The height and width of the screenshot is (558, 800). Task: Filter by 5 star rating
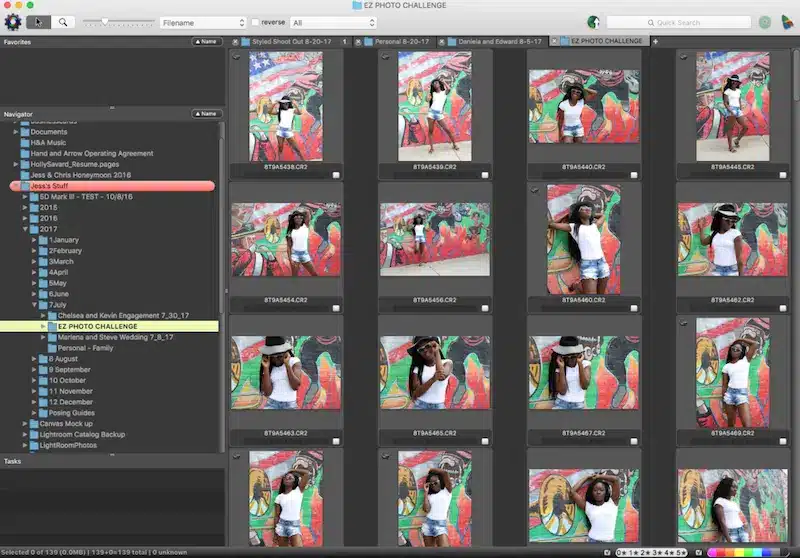680,552
